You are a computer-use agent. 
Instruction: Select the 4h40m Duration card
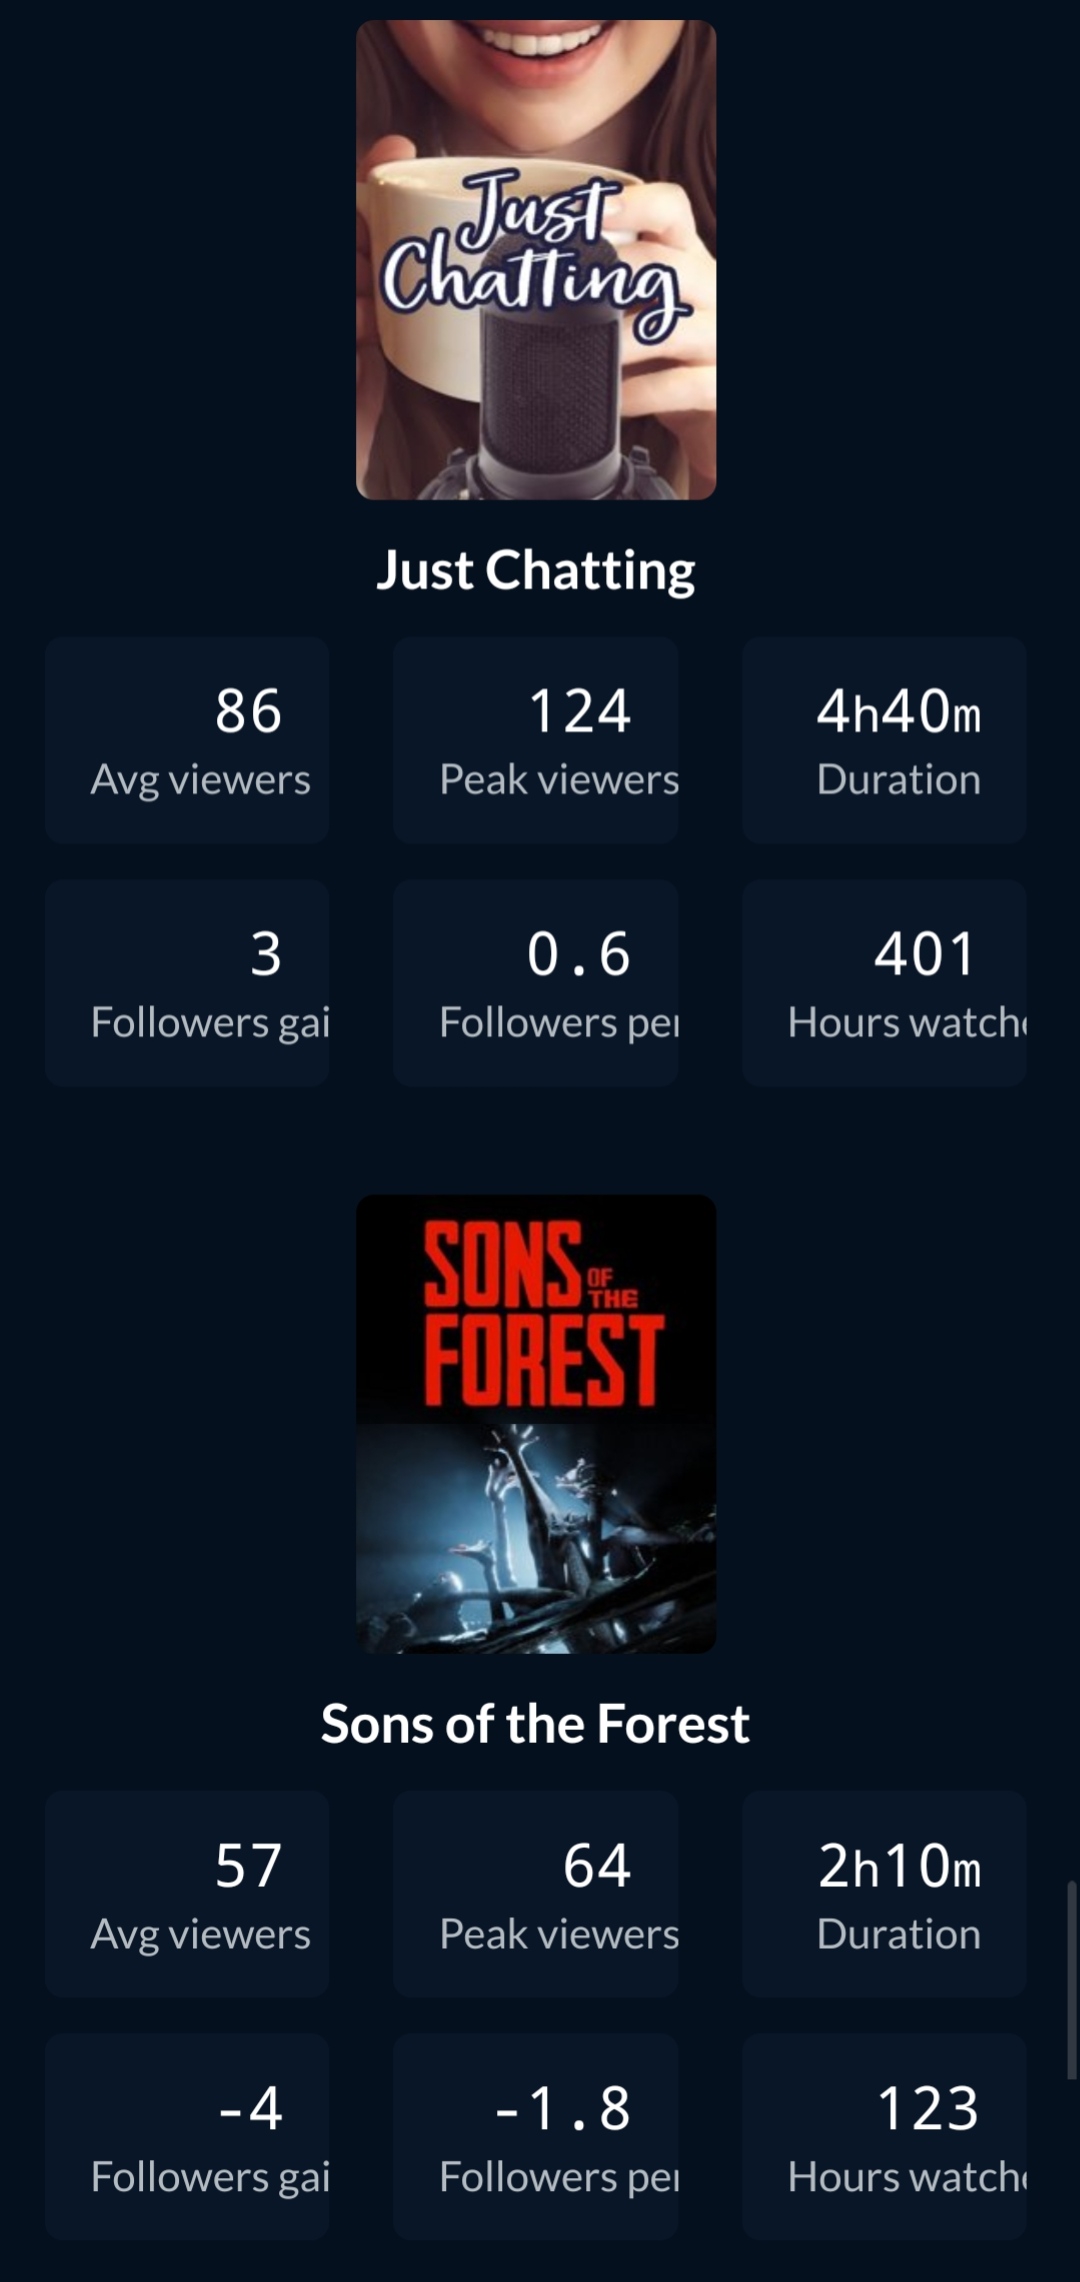[x=884, y=740]
